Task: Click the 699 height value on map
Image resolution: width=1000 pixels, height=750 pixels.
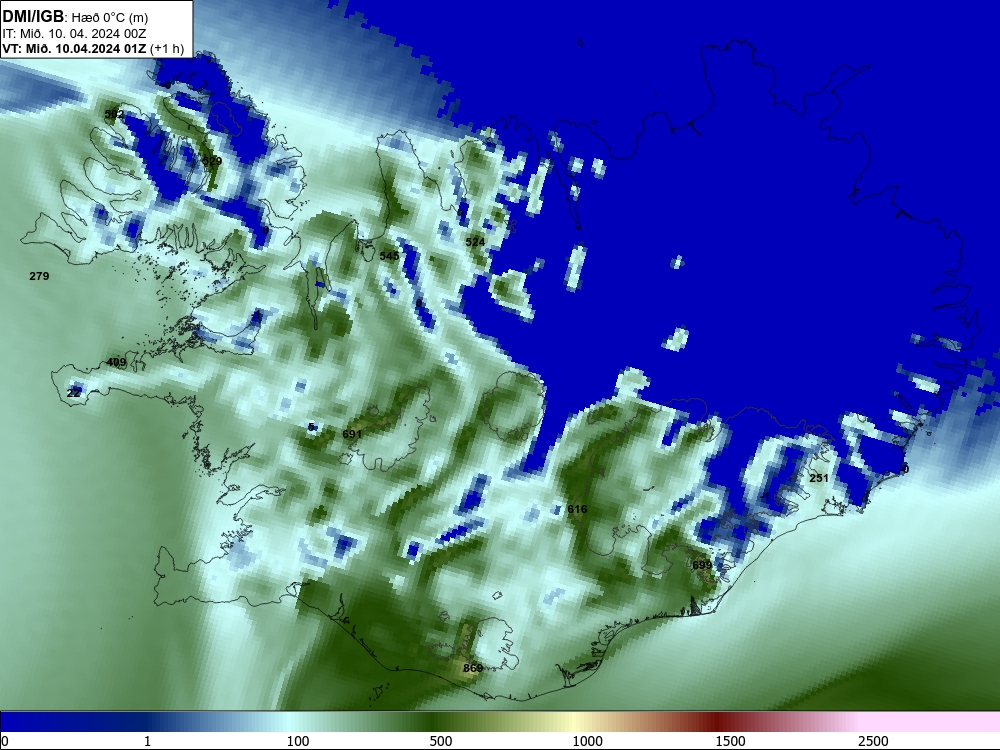Action: 702,565
